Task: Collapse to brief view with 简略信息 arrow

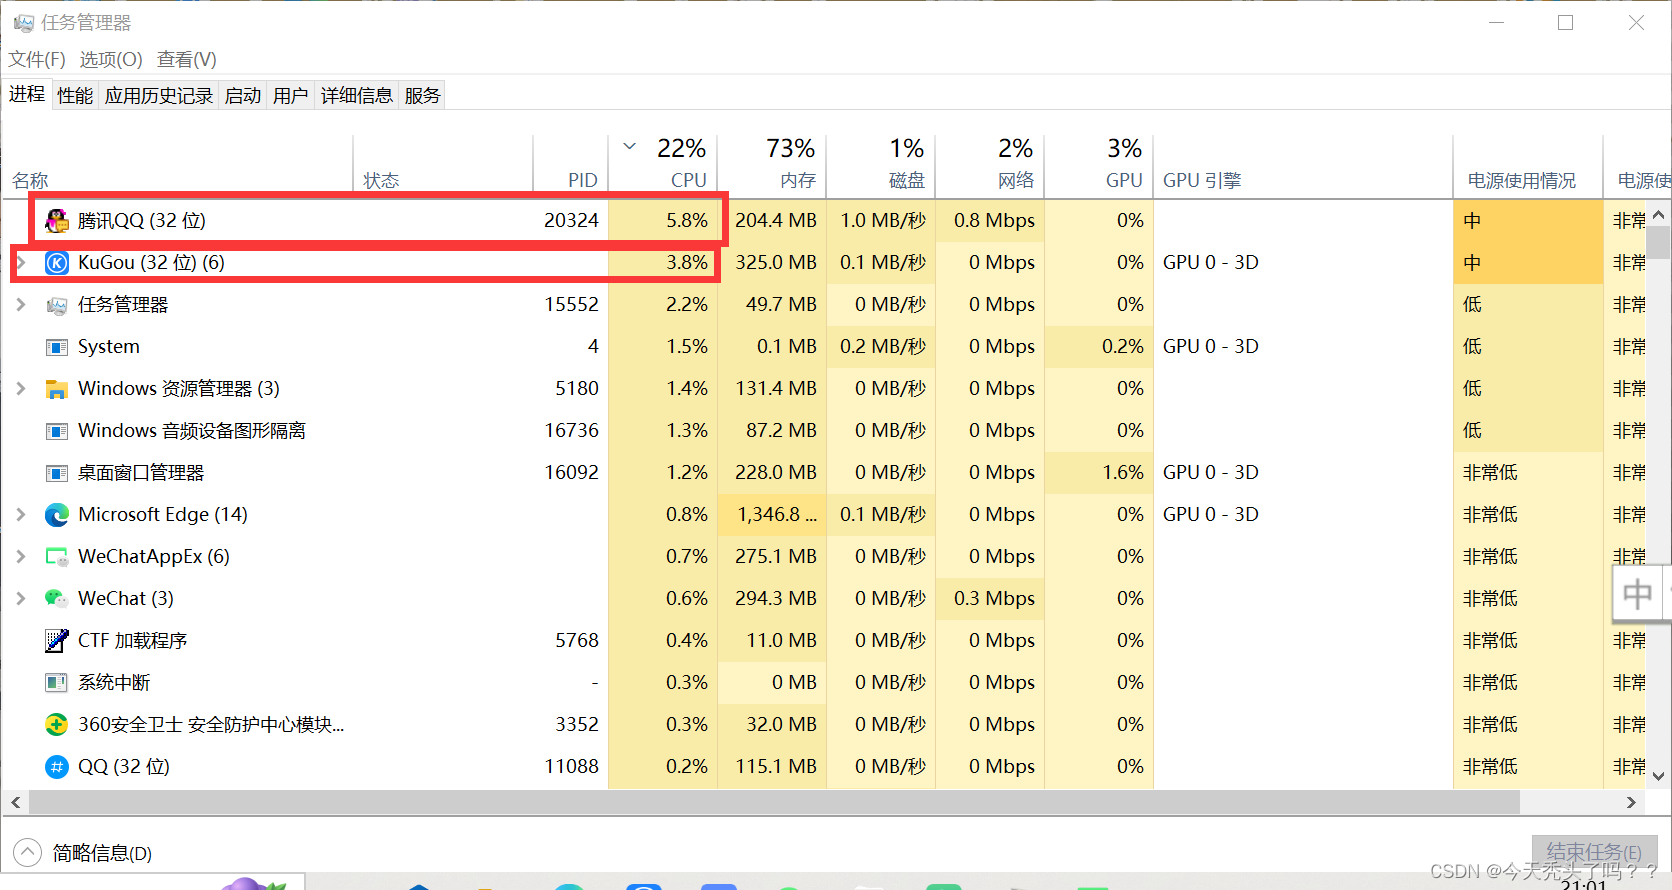Action: 27,853
